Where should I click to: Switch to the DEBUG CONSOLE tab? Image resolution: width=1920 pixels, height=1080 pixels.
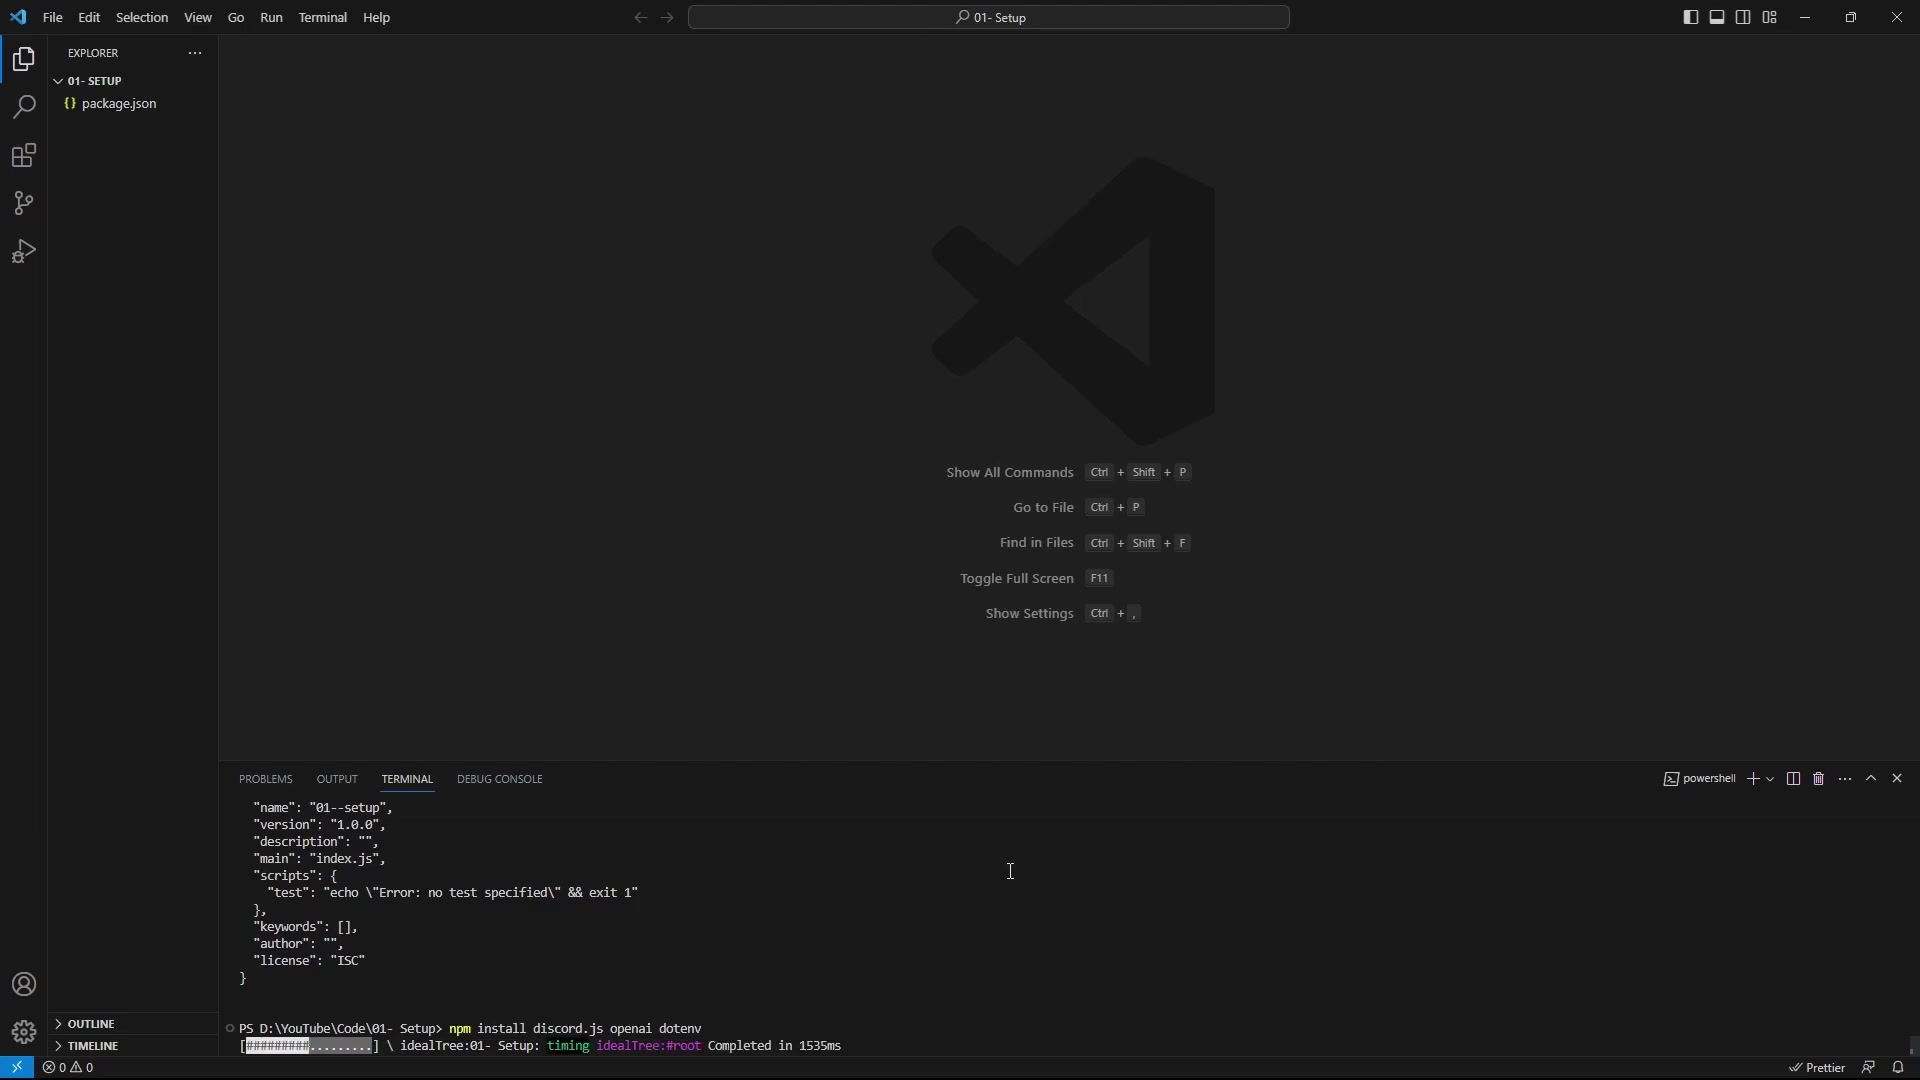(x=500, y=779)
